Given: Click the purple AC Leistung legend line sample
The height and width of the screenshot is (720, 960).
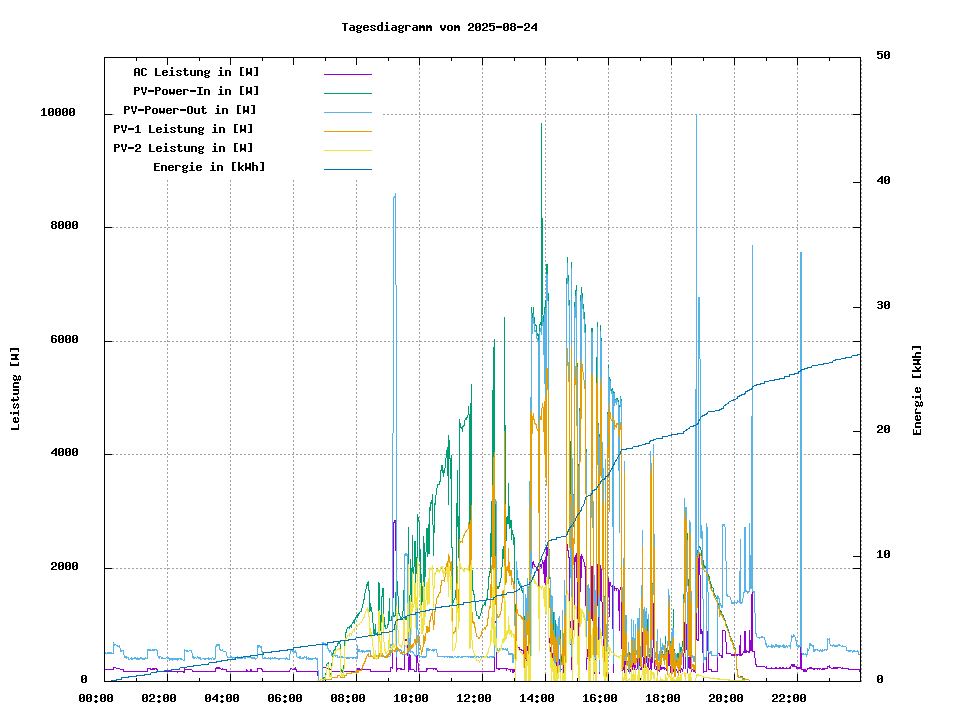Looking at the screenshot, I should pyautogui.click(x=347, y=73).
